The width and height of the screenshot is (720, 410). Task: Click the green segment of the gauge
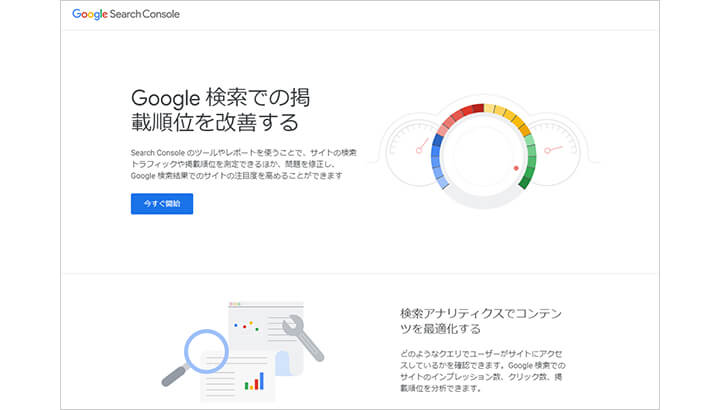click(528, 162)
